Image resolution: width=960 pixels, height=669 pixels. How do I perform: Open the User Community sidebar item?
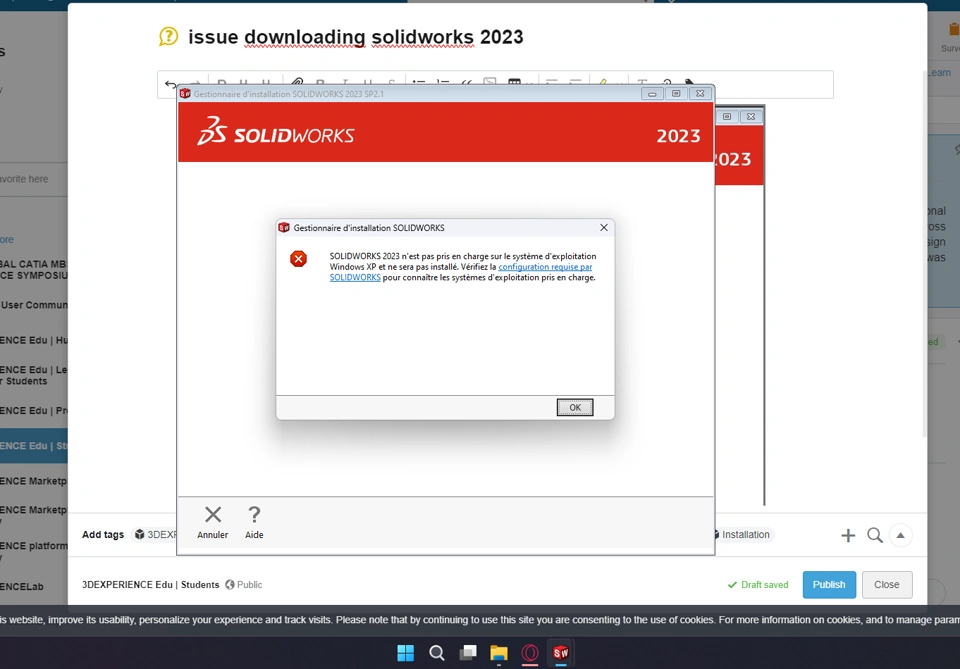[34, 305]
